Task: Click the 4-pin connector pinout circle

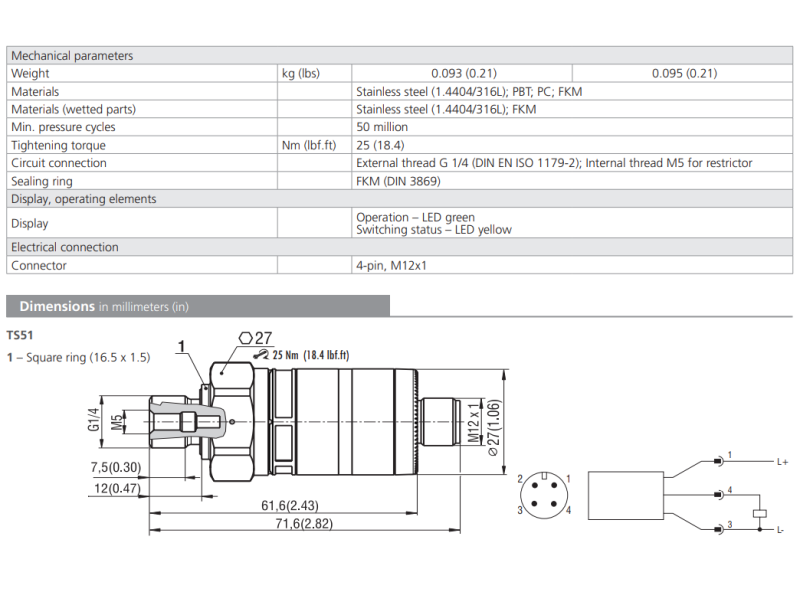Action: tap(544, 494)
